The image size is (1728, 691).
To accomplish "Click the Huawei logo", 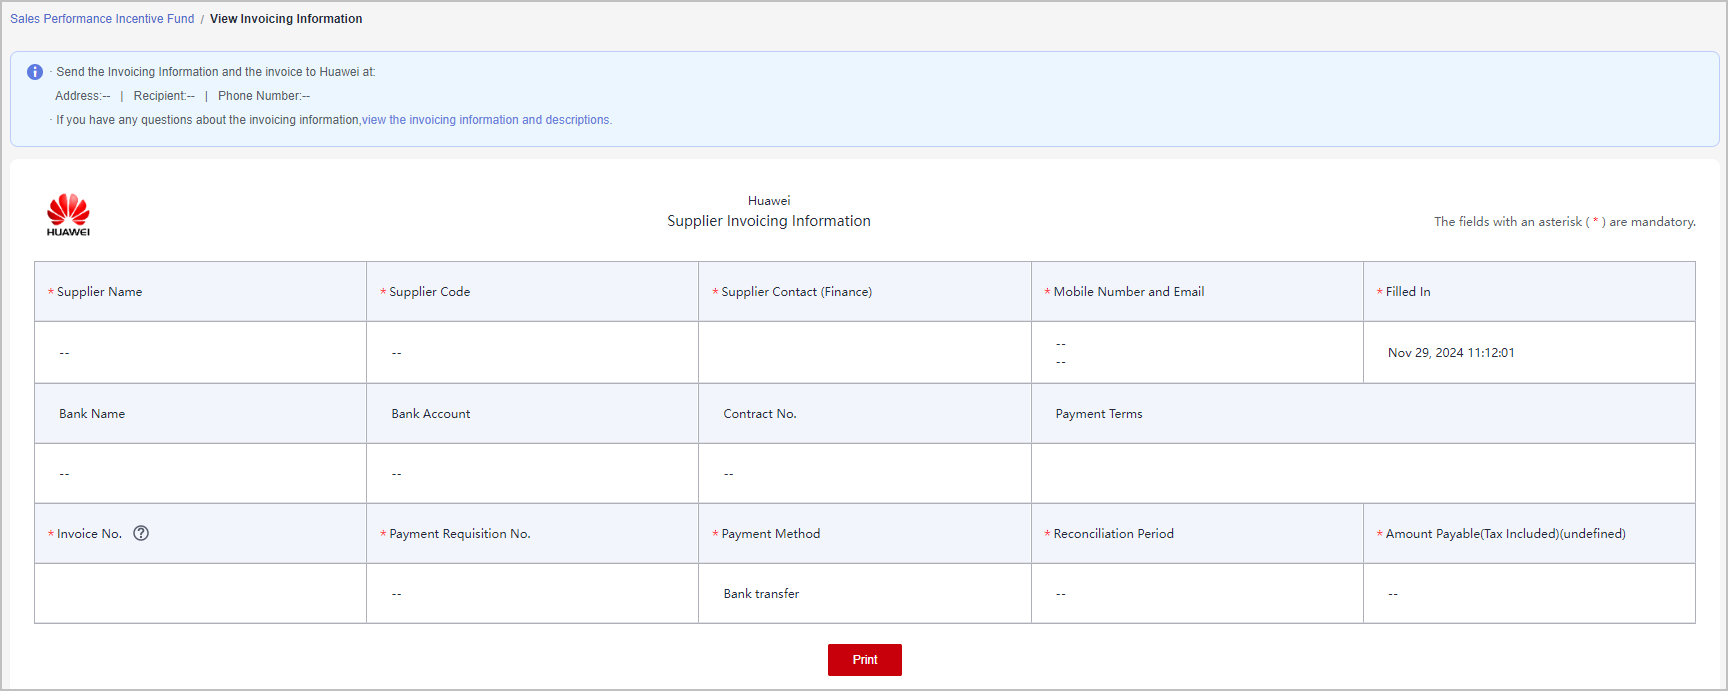I will (x=68, y=215).
